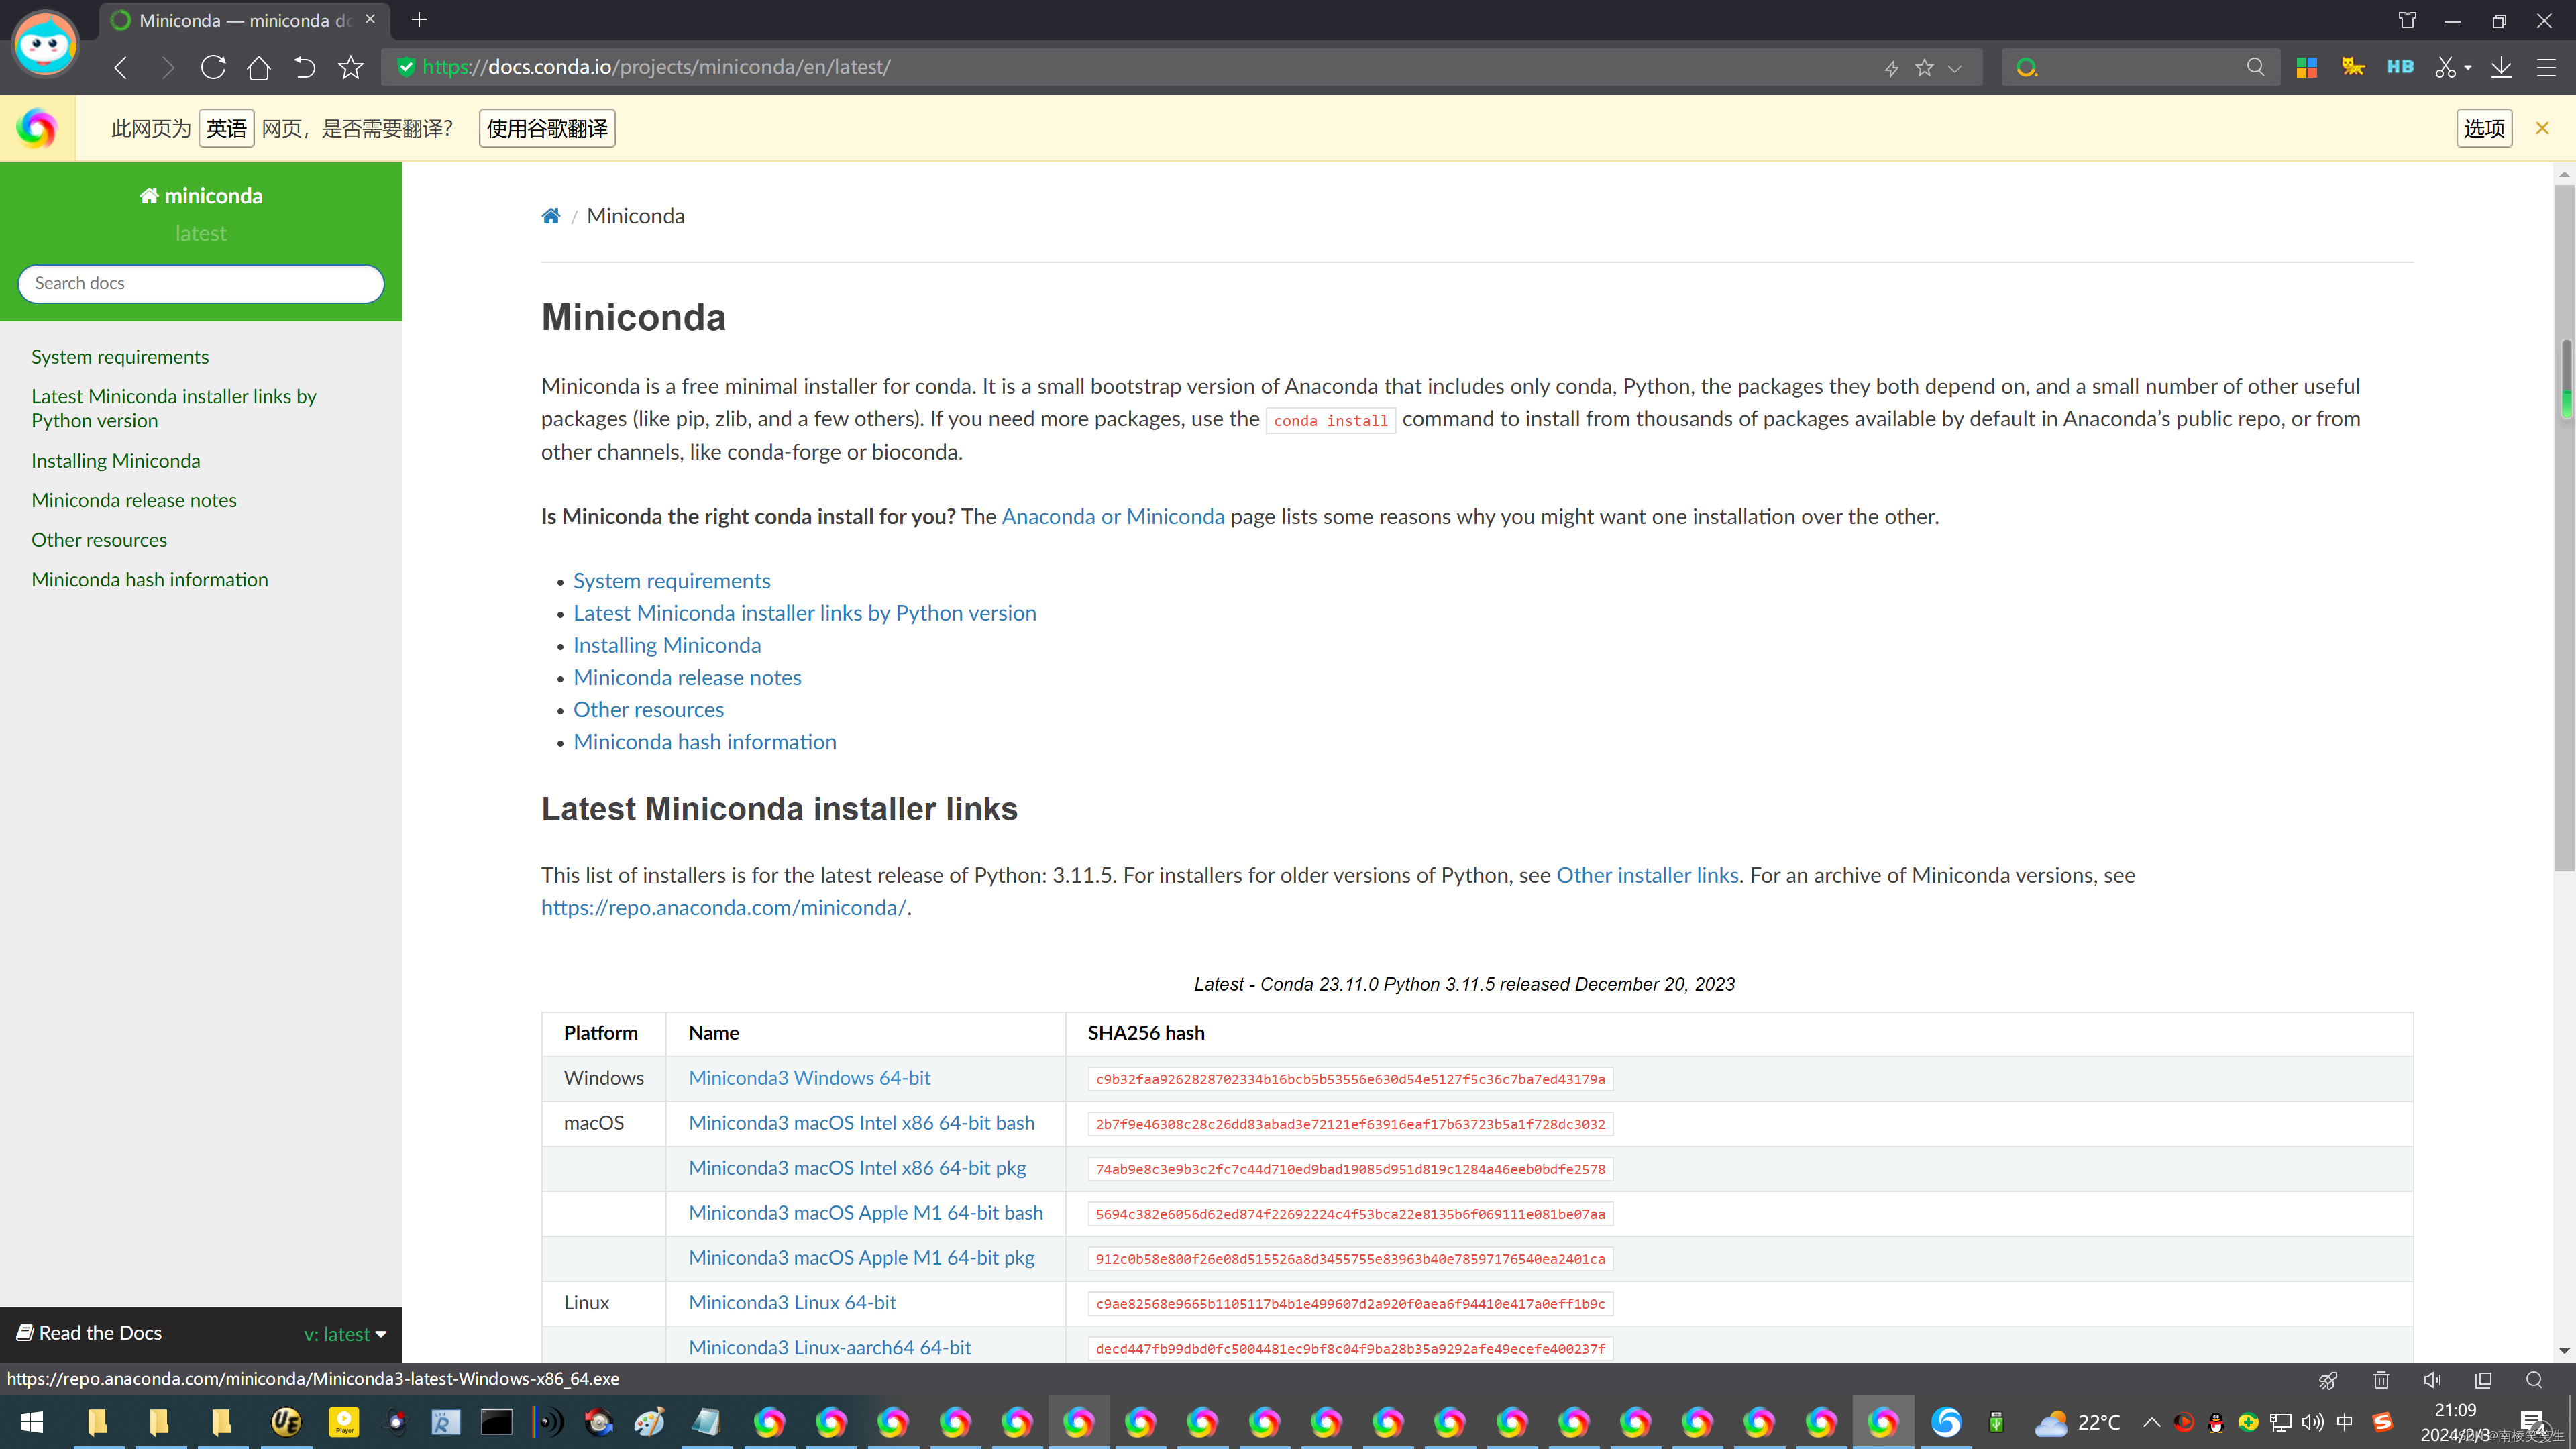Open the repo.anaconda.com/miniconda archive link

[x=724, y=907]
